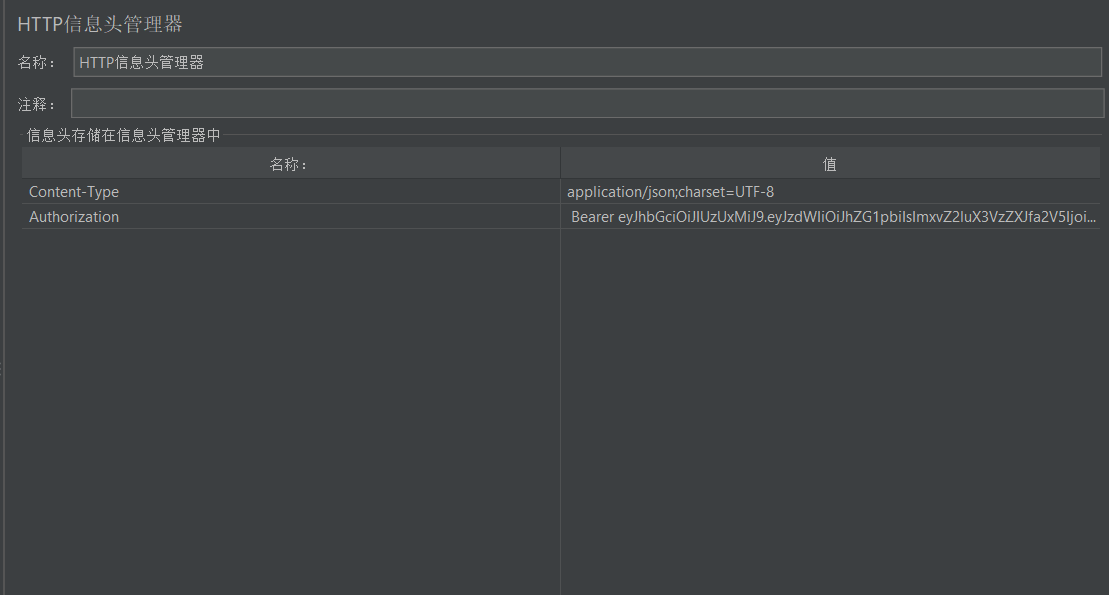The width and height of the screenshot is (1109, 595).
Task: Select the 名称 column header in the table
Action: [291, 164]
